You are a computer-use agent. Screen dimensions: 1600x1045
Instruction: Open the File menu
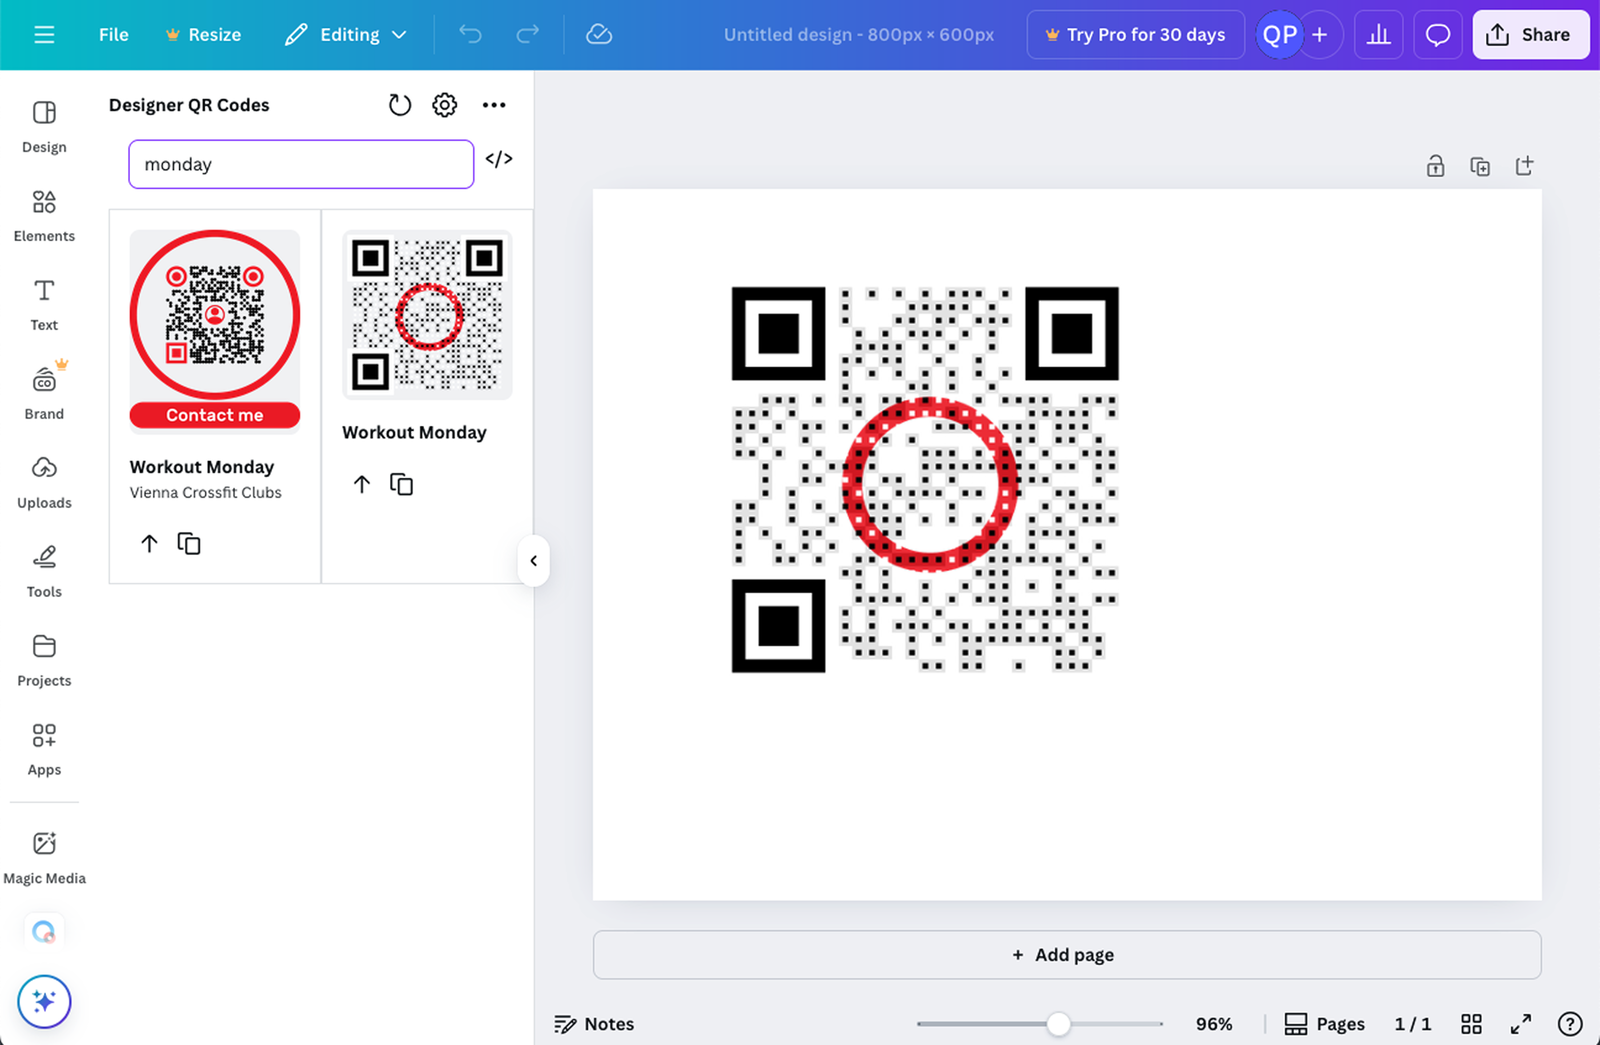click(x=113, y=34)
